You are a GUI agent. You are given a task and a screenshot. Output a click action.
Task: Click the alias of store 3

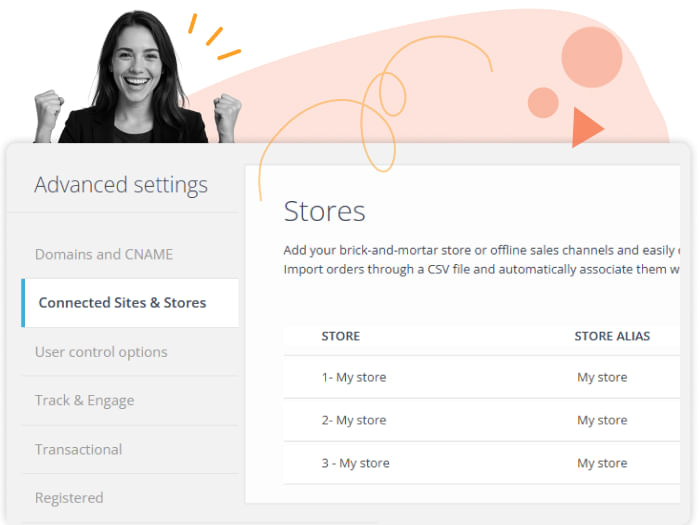click(x=602, y=463)
